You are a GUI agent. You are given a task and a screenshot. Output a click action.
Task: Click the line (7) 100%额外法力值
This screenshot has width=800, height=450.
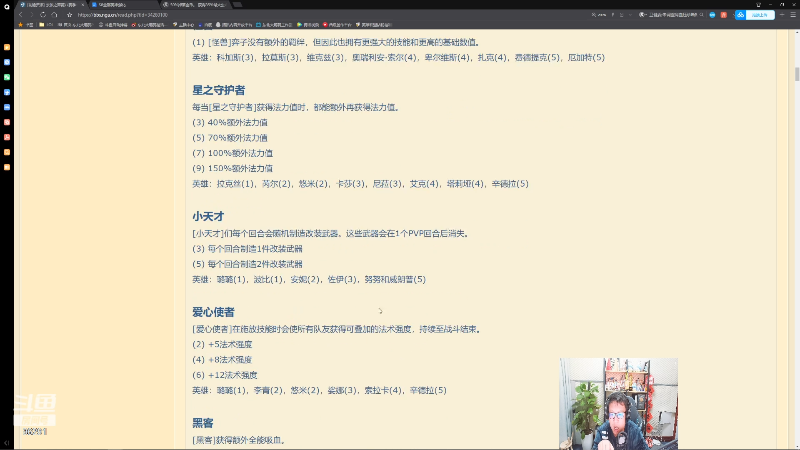click(233, 153)
